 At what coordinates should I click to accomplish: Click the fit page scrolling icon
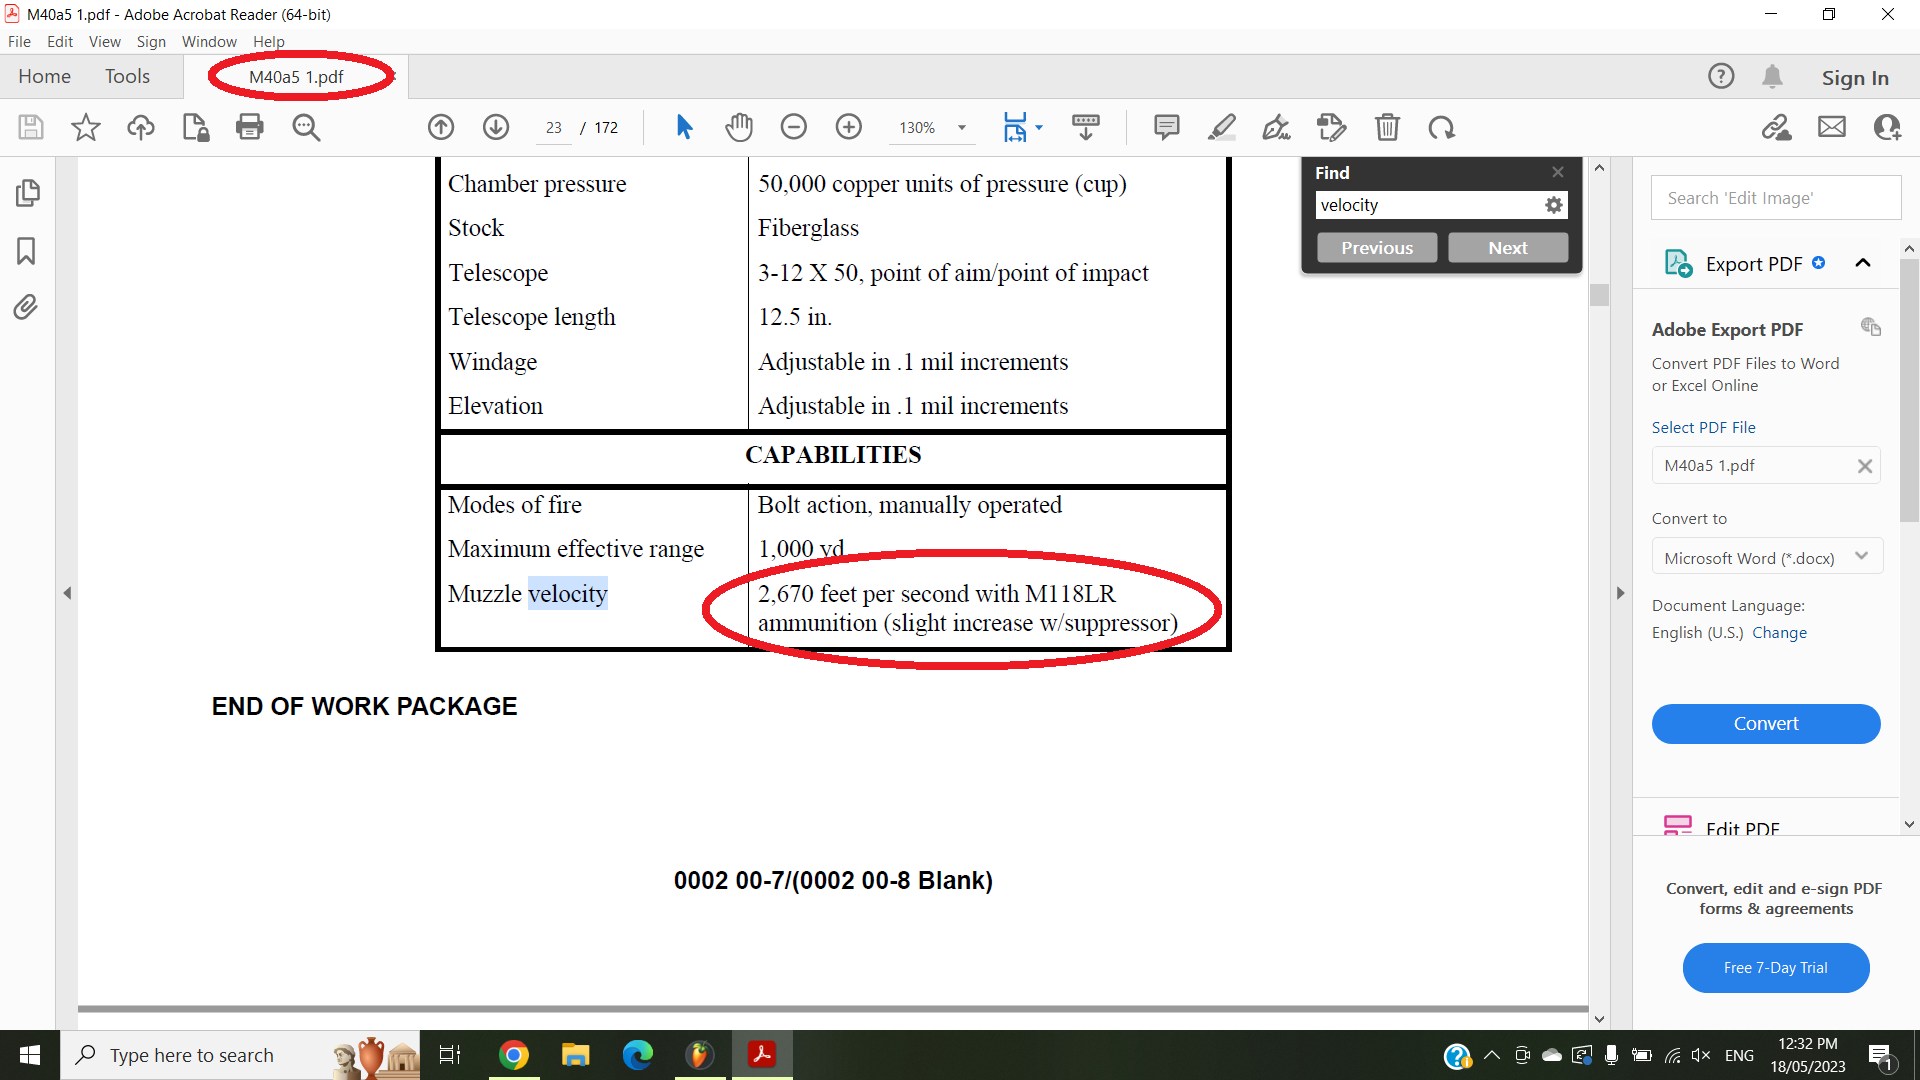(1015, 127)
